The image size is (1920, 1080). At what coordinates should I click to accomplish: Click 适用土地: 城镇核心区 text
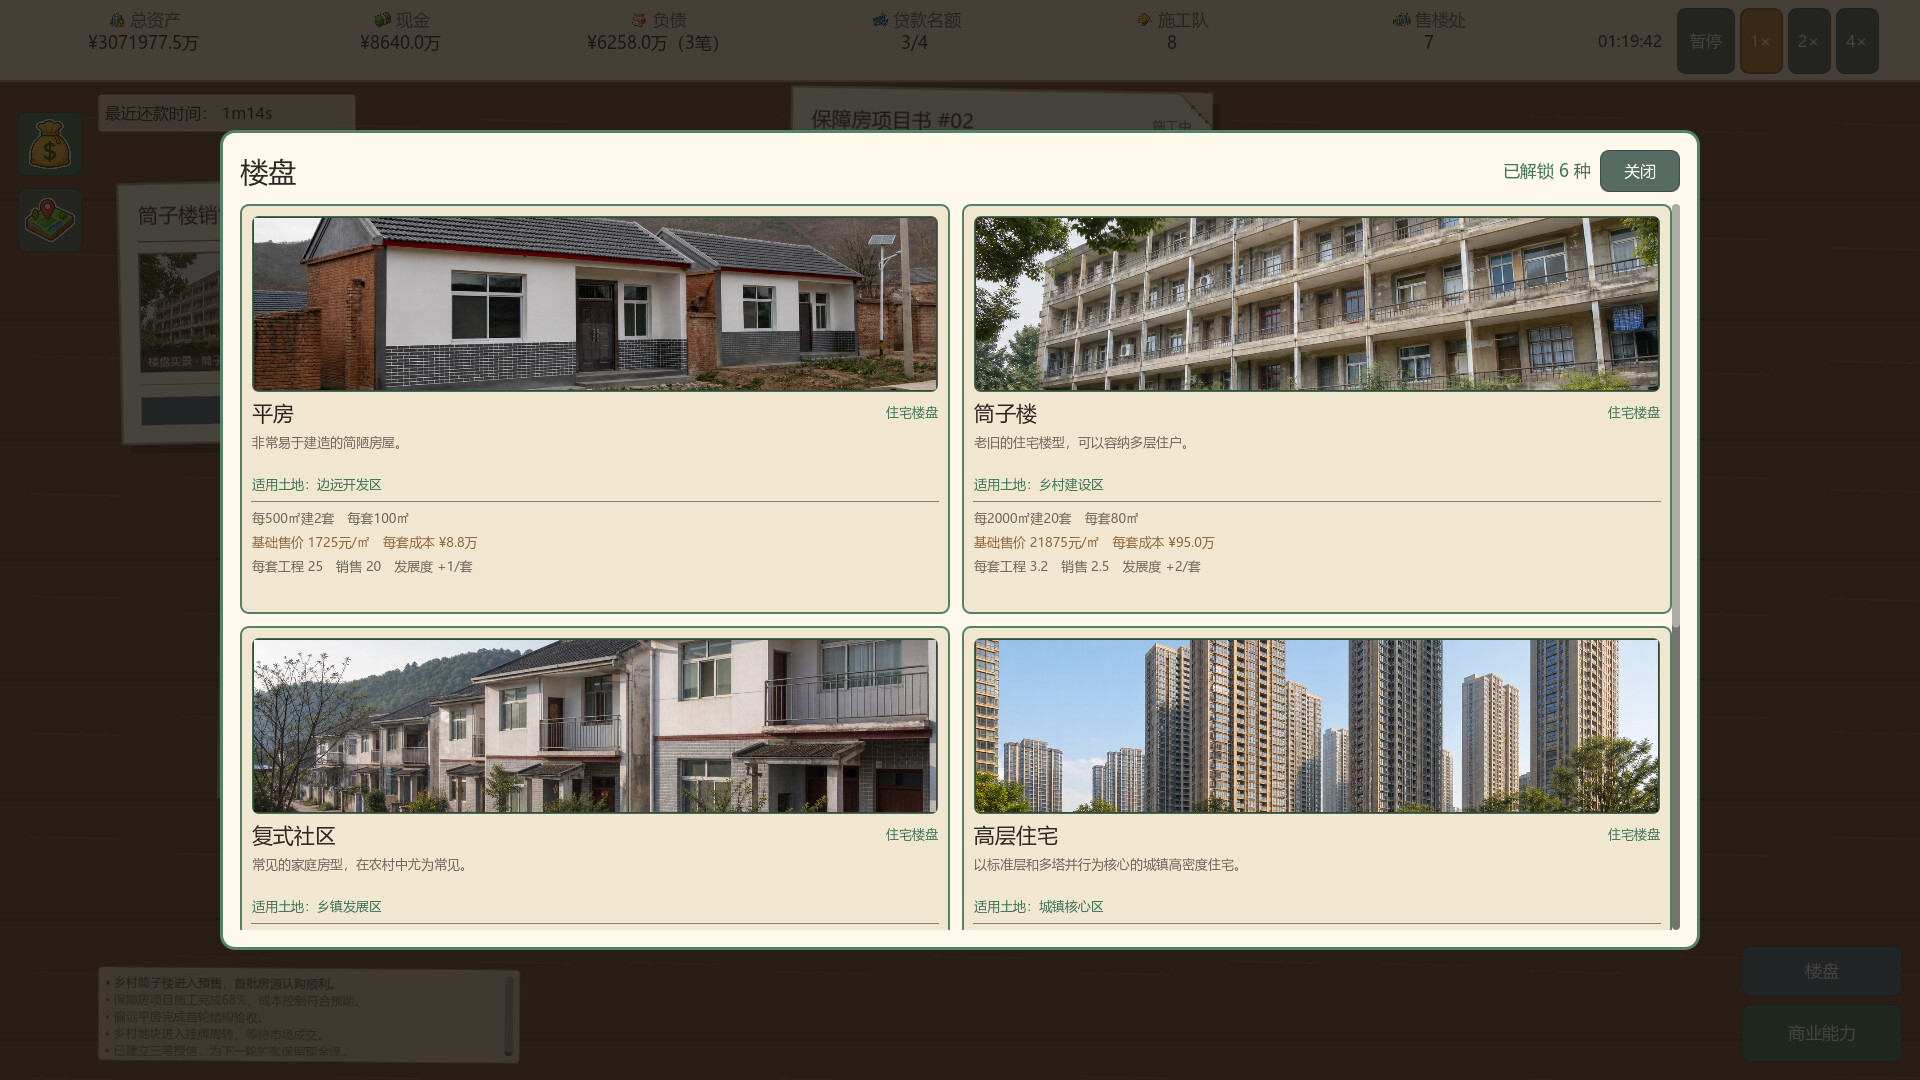1039,907
